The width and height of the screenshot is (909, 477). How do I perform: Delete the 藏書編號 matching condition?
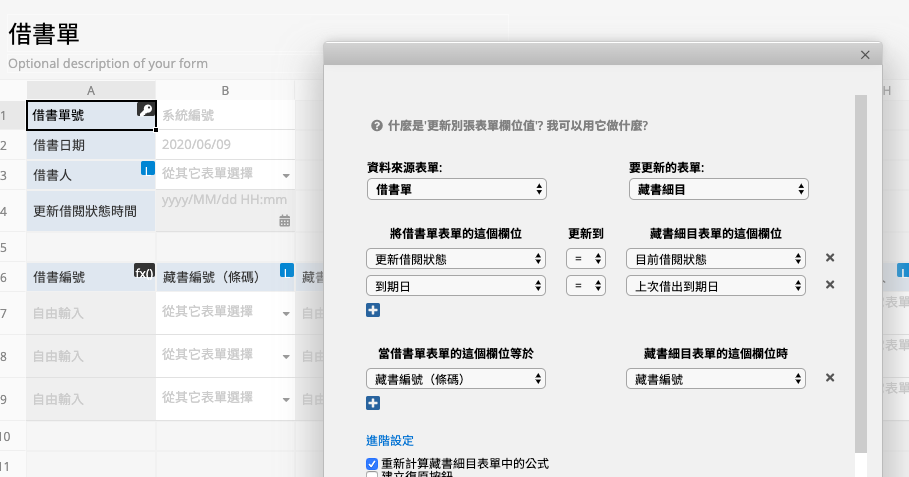coord(829,378)
